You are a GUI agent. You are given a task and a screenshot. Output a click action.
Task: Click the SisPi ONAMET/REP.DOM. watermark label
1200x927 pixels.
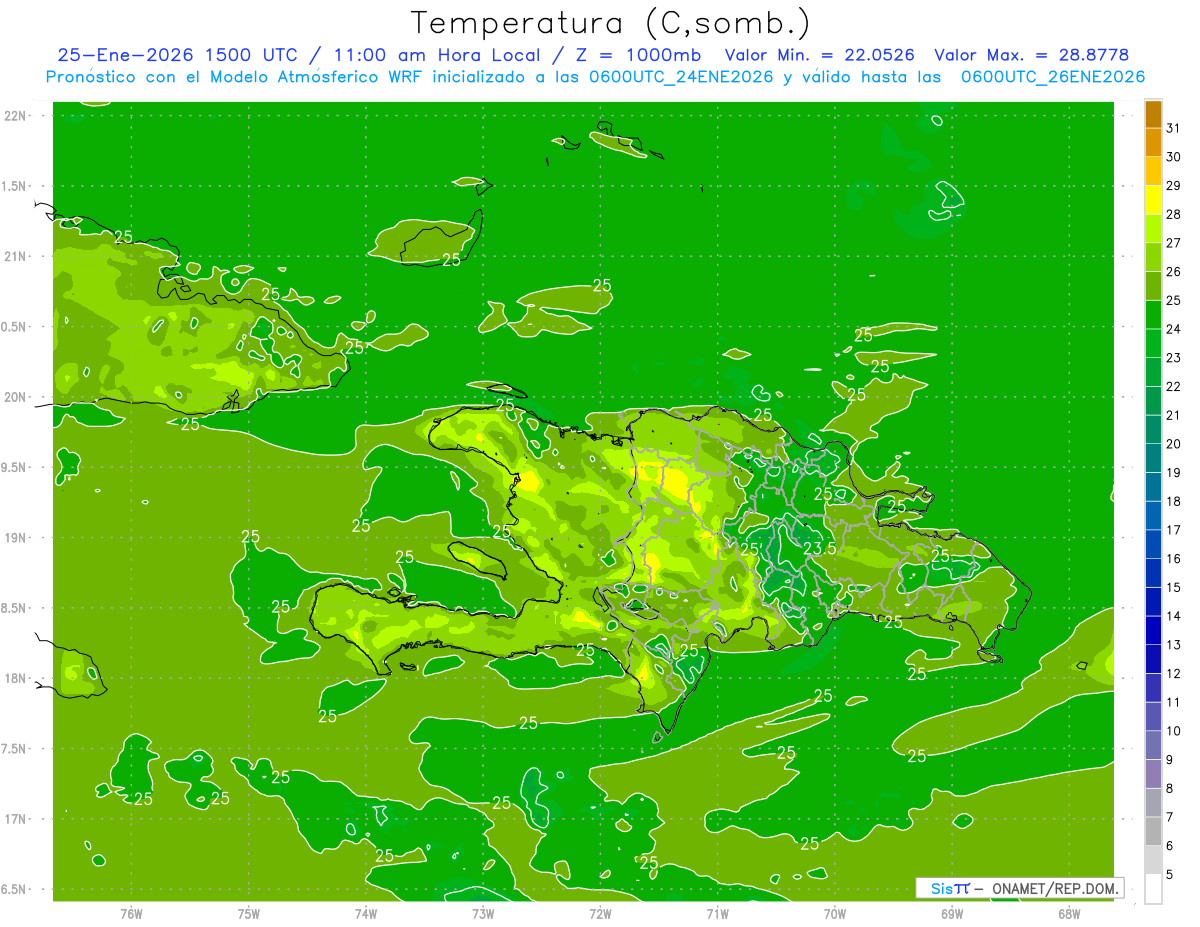[1019, 888]
